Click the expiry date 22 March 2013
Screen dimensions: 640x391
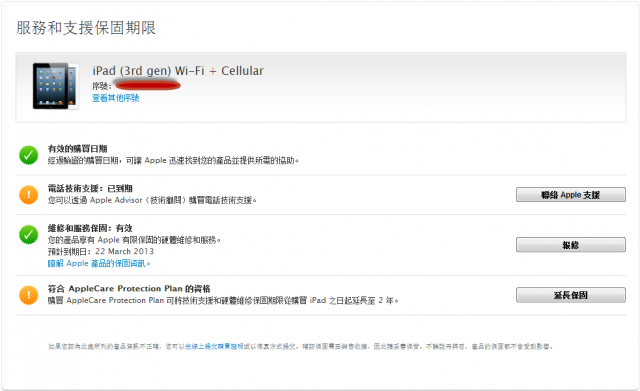[x=124, y=251]
